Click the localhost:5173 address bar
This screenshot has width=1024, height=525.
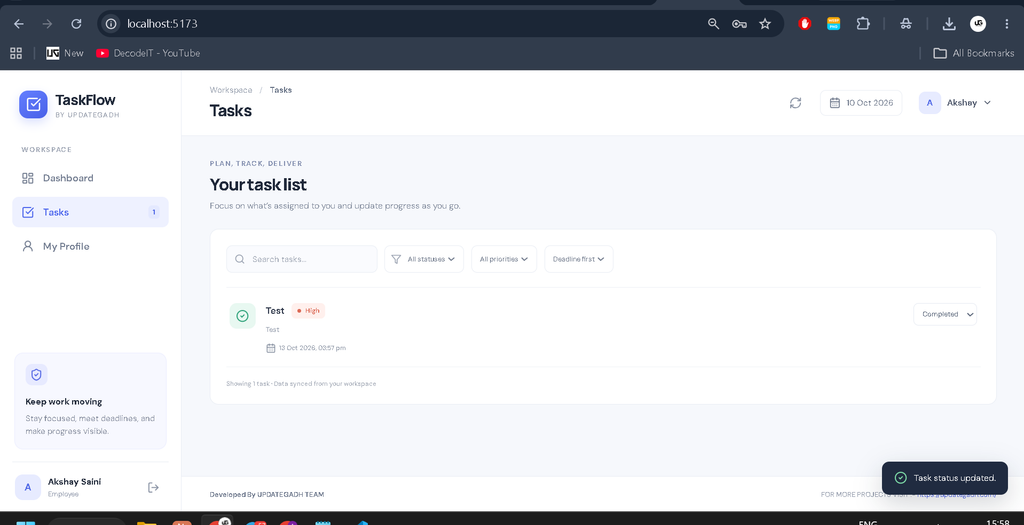(405, 24)
